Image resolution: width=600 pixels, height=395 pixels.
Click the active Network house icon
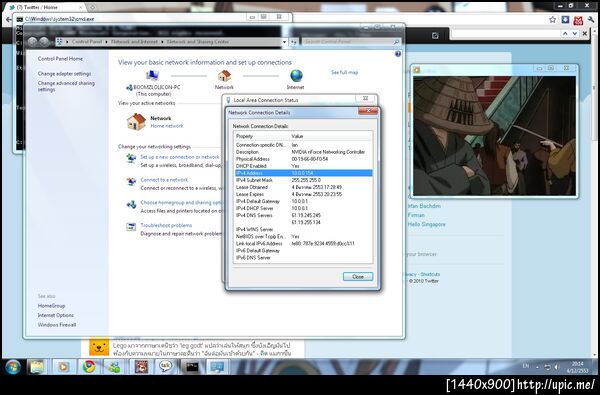[136, 122]
